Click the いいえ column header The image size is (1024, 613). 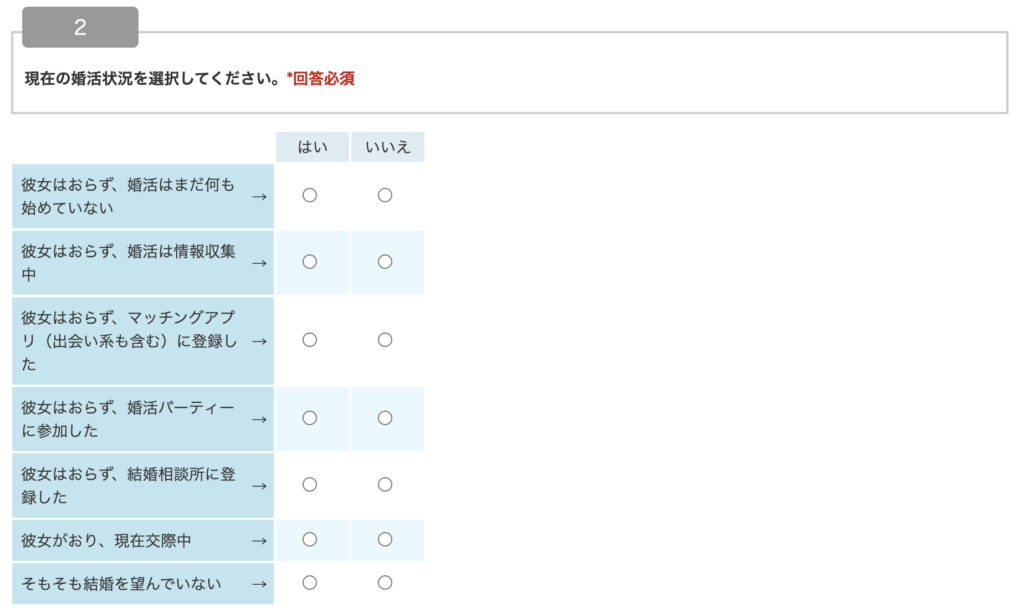click(387, 147)
